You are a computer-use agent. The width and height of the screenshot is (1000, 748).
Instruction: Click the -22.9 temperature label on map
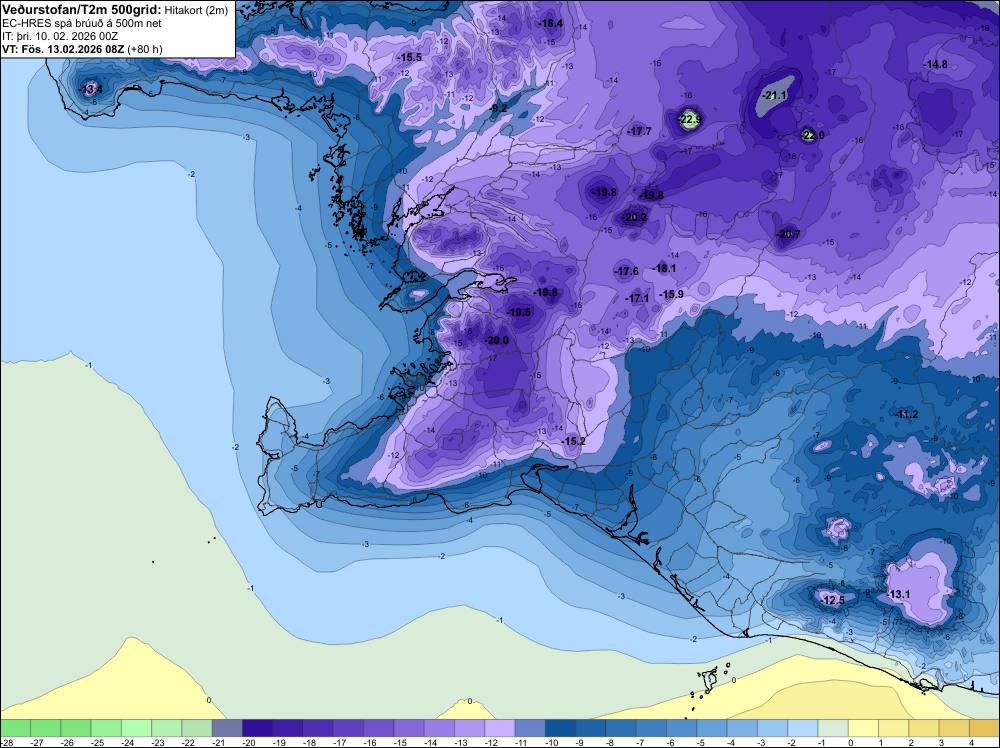coord(690,119)
